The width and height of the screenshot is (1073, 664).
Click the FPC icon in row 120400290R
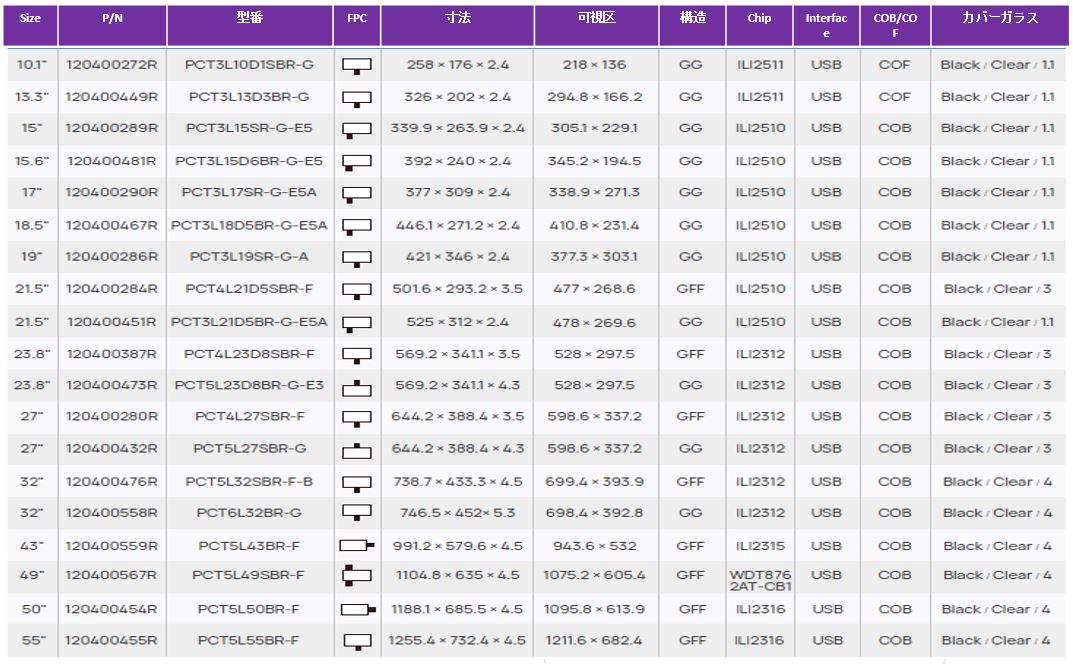tap(357, 194)
